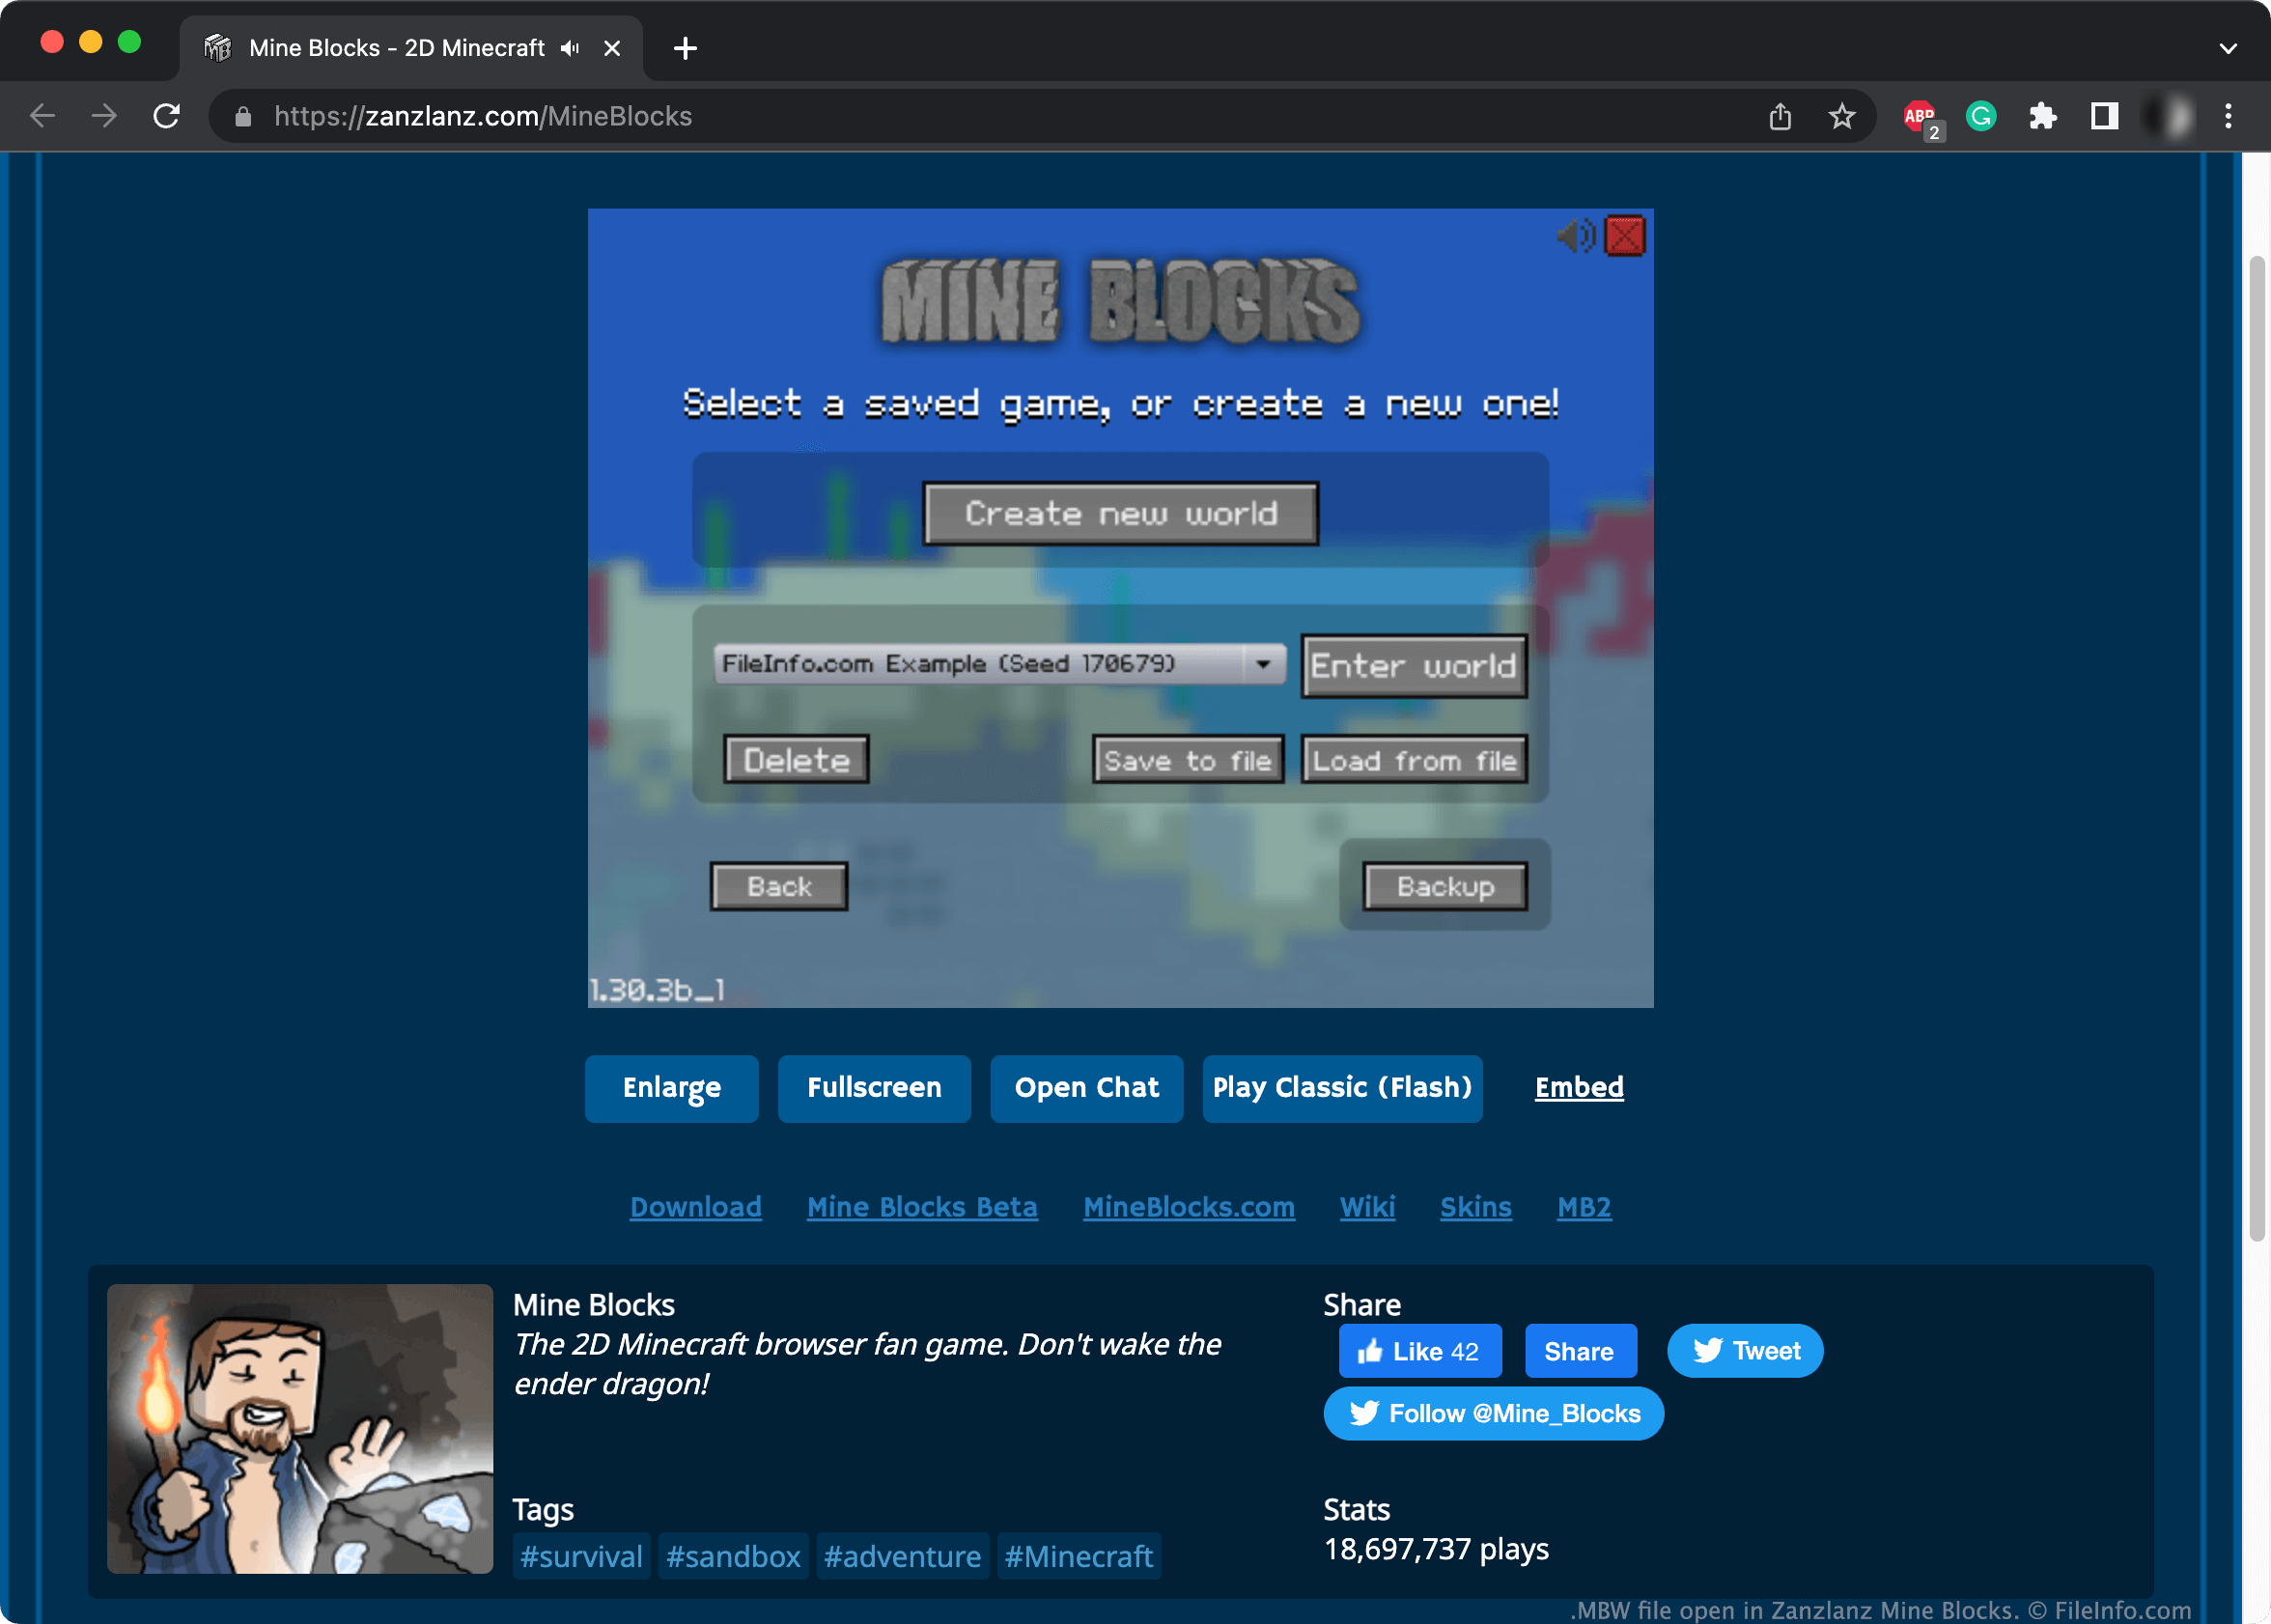
Task: Open the Wiki link
Action: [x=1365, y=1208]
